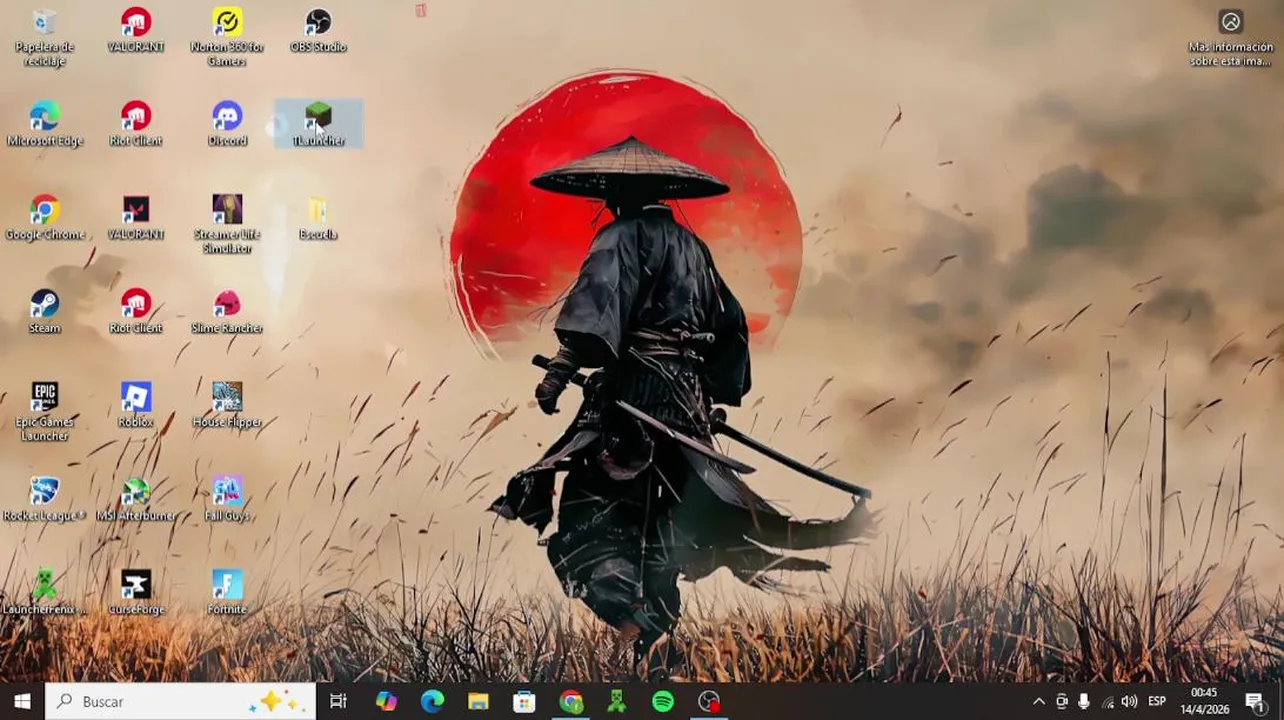Select the Steam desktop shortcut

pyautogui.click(x=44, y=311)
